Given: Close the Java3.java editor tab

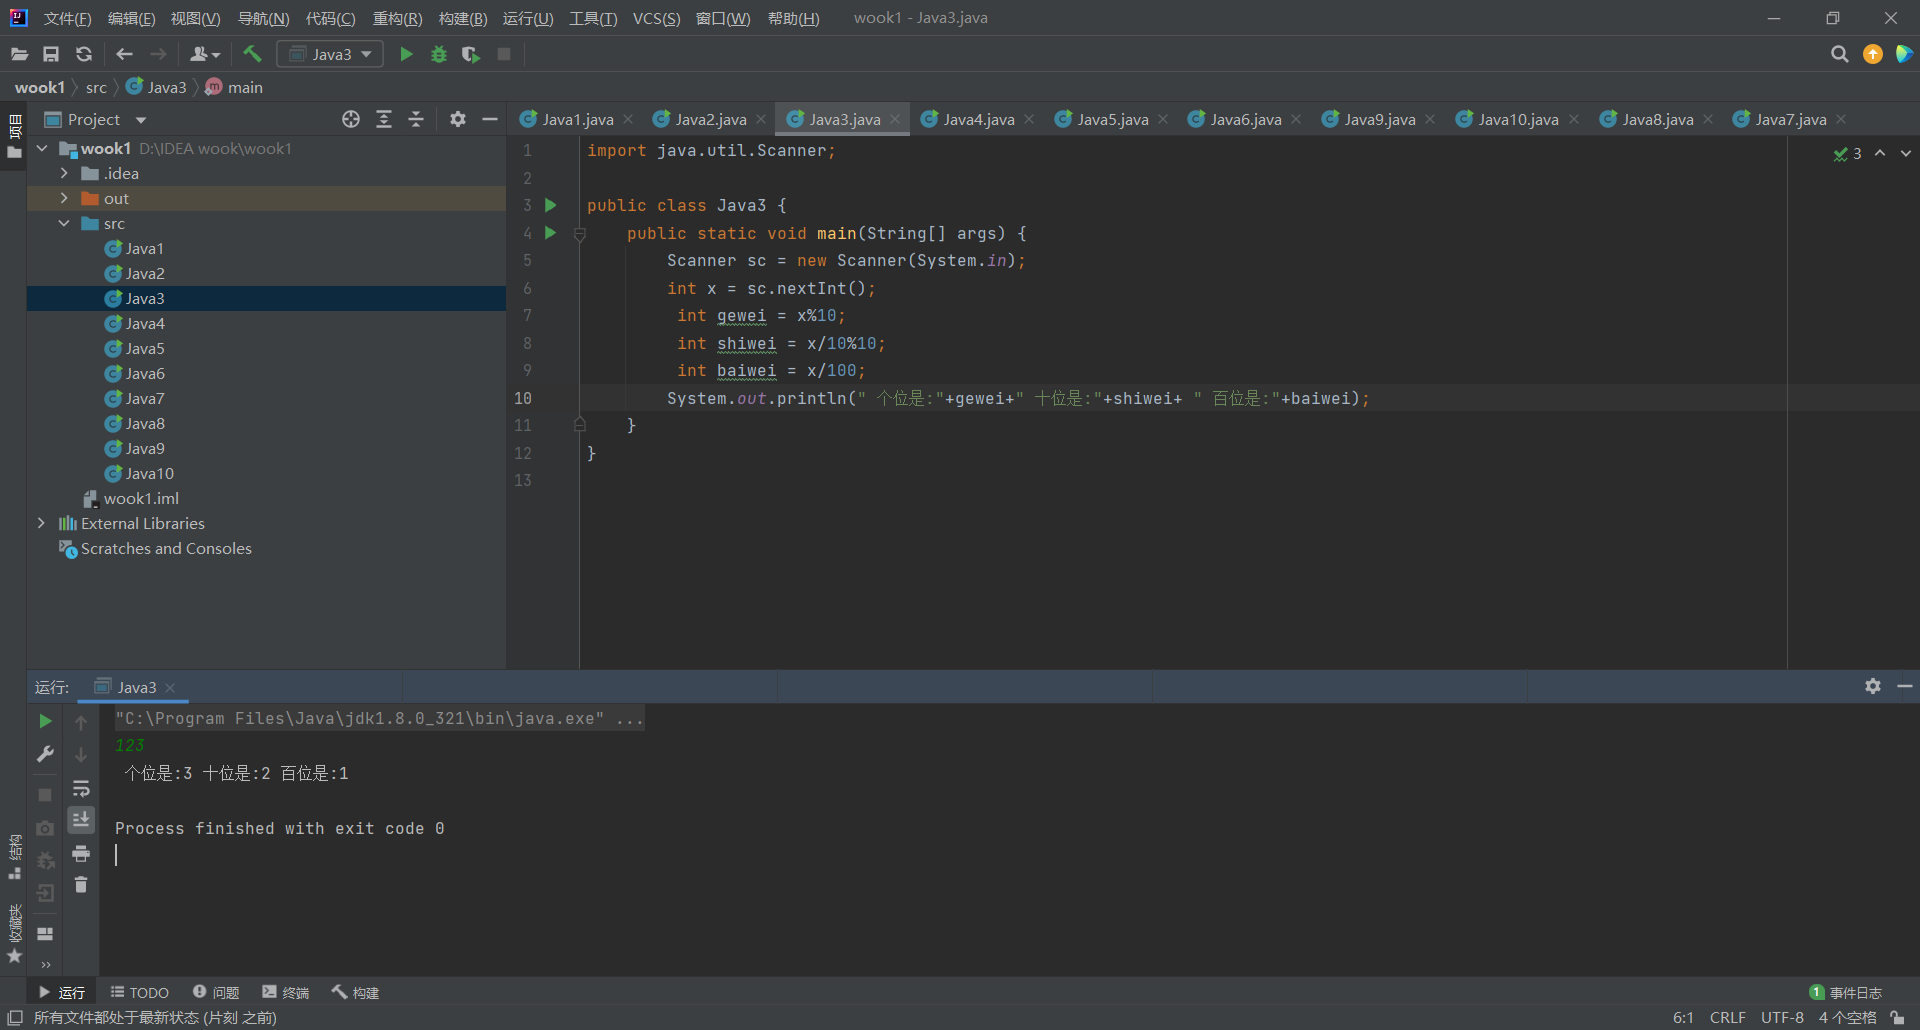Looking at the screenshot, I should pos(895,119).
